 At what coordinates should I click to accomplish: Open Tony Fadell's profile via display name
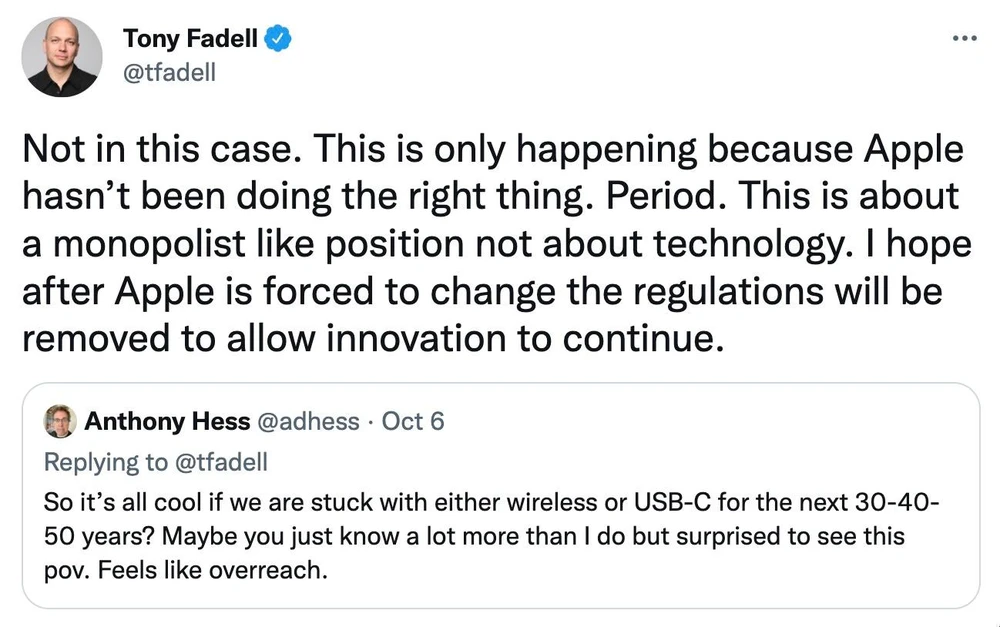coord(191,40)
